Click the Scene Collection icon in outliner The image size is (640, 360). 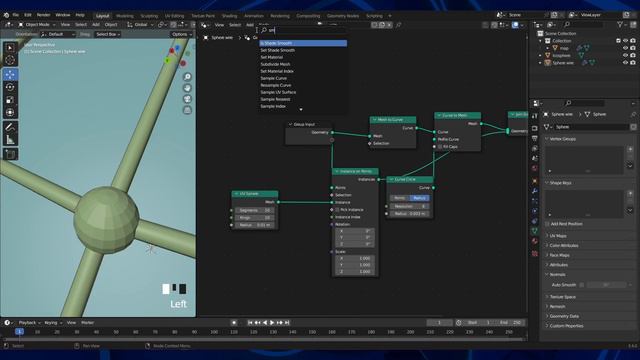(540, 33)
